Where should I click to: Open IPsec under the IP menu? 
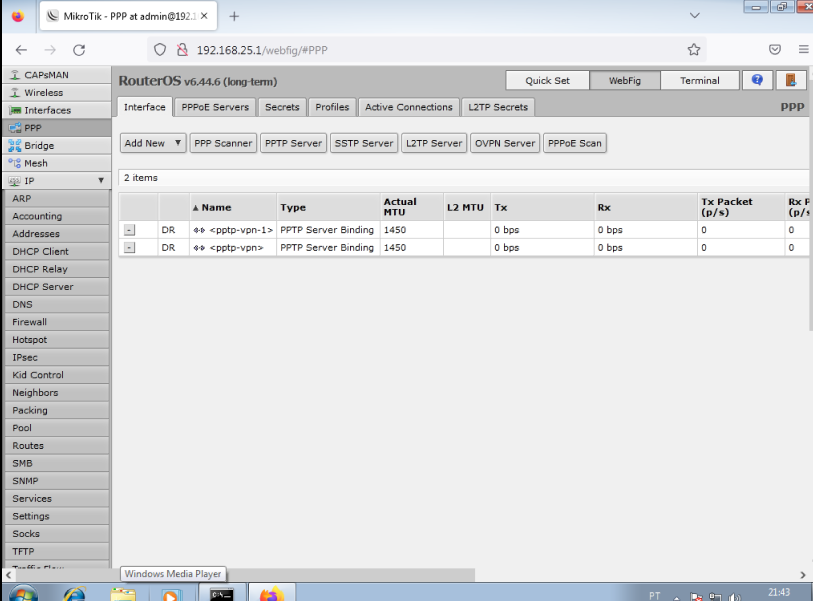(57, 357)
